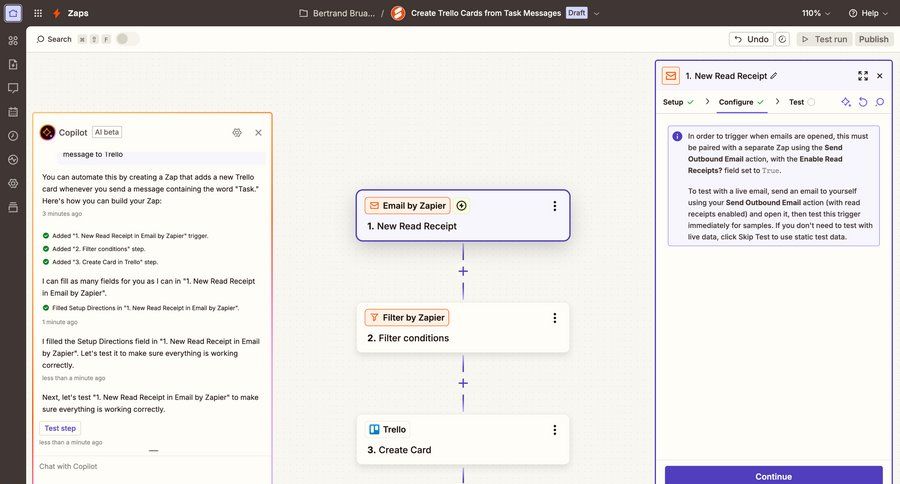This screenshot has height=484, width=900.
Task: Switch to the Configure tab
Action: [x=741, y=102]
